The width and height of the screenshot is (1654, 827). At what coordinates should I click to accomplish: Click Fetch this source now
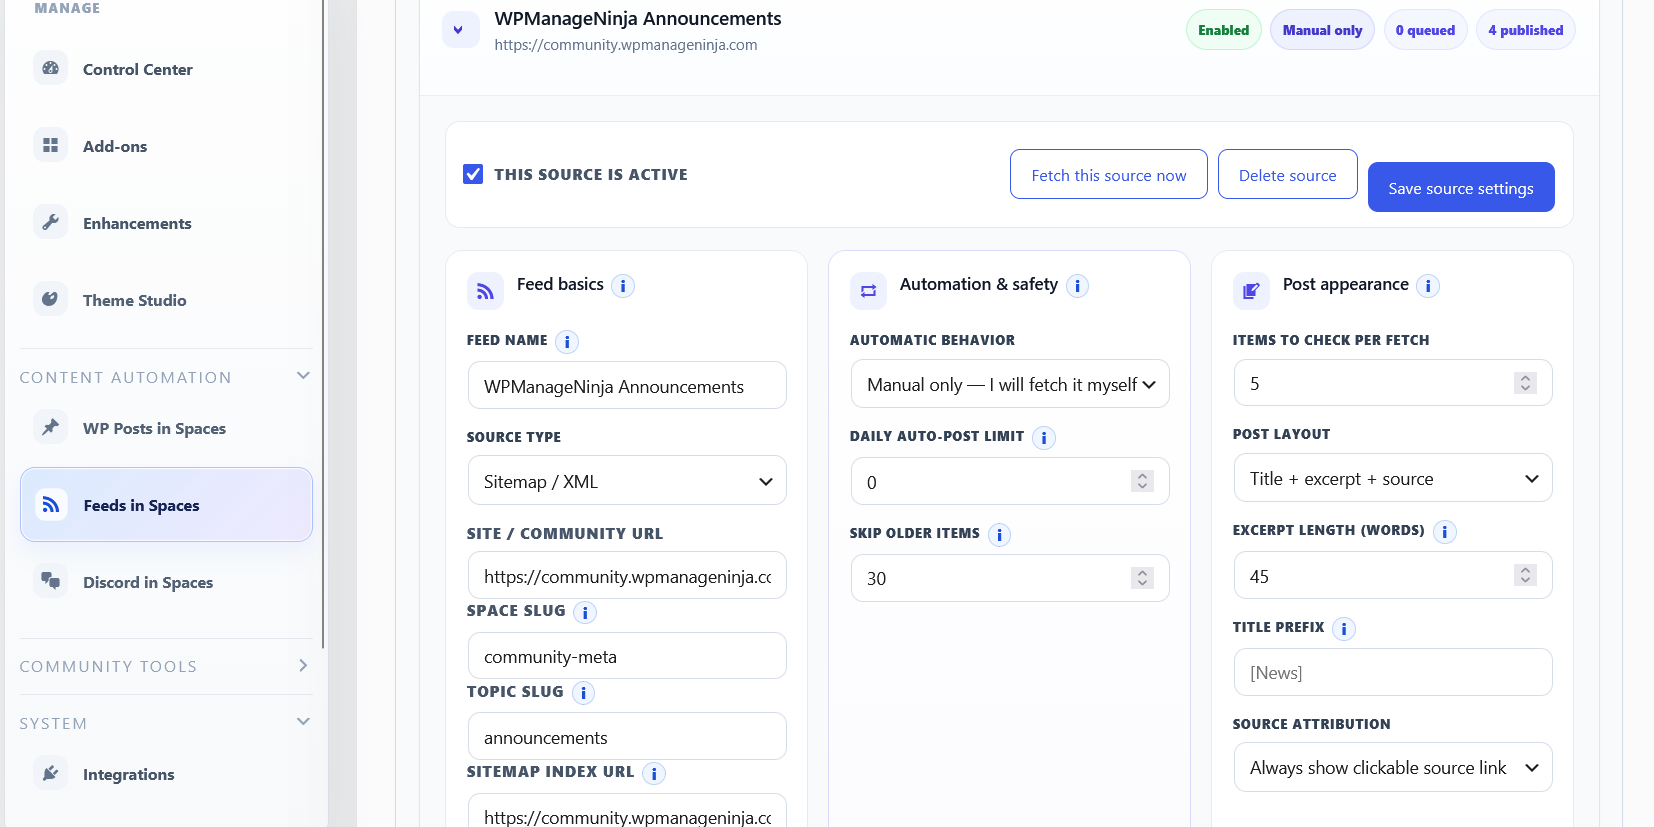click(x=1108, y=175)
